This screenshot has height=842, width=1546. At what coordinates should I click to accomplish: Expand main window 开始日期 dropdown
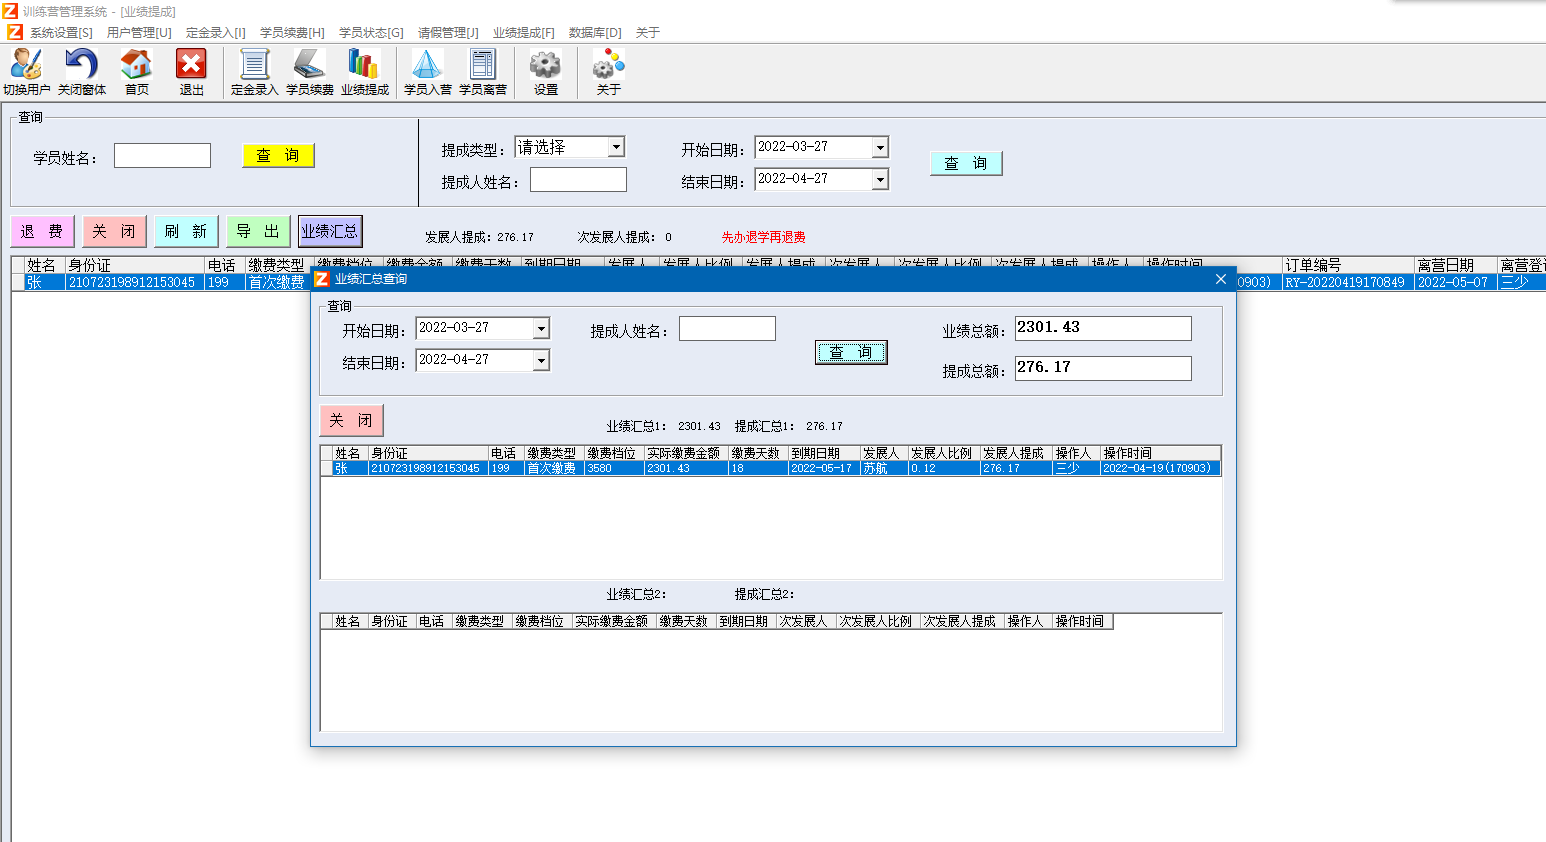(880, 147)
